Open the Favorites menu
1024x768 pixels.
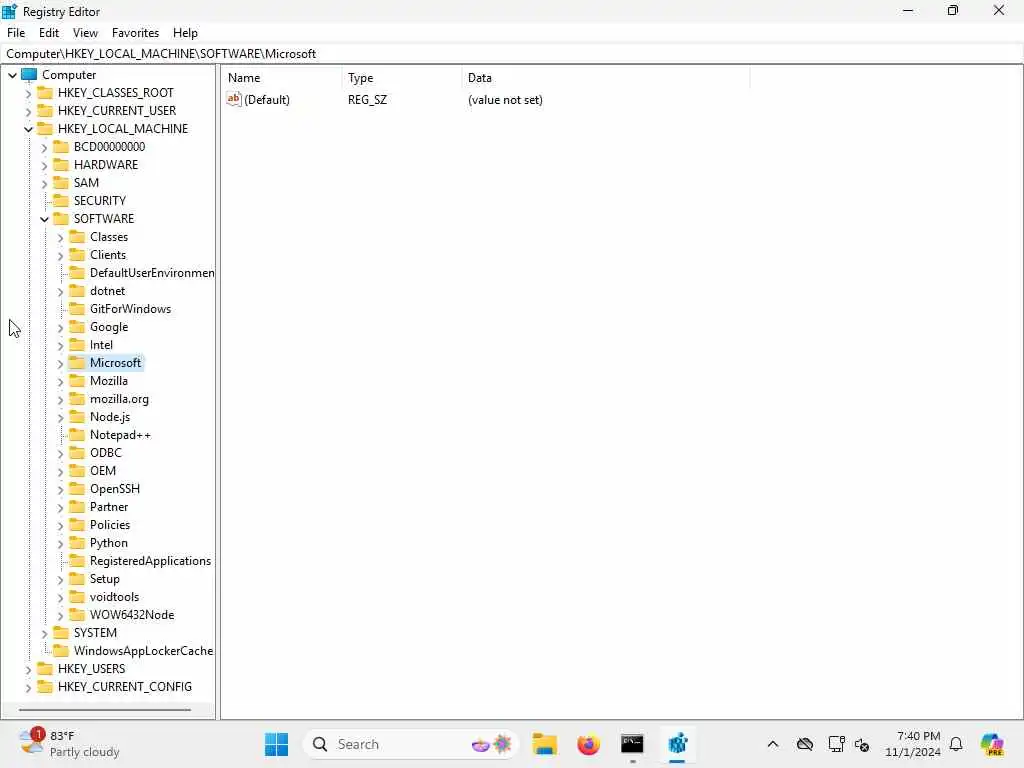(135, 33)
